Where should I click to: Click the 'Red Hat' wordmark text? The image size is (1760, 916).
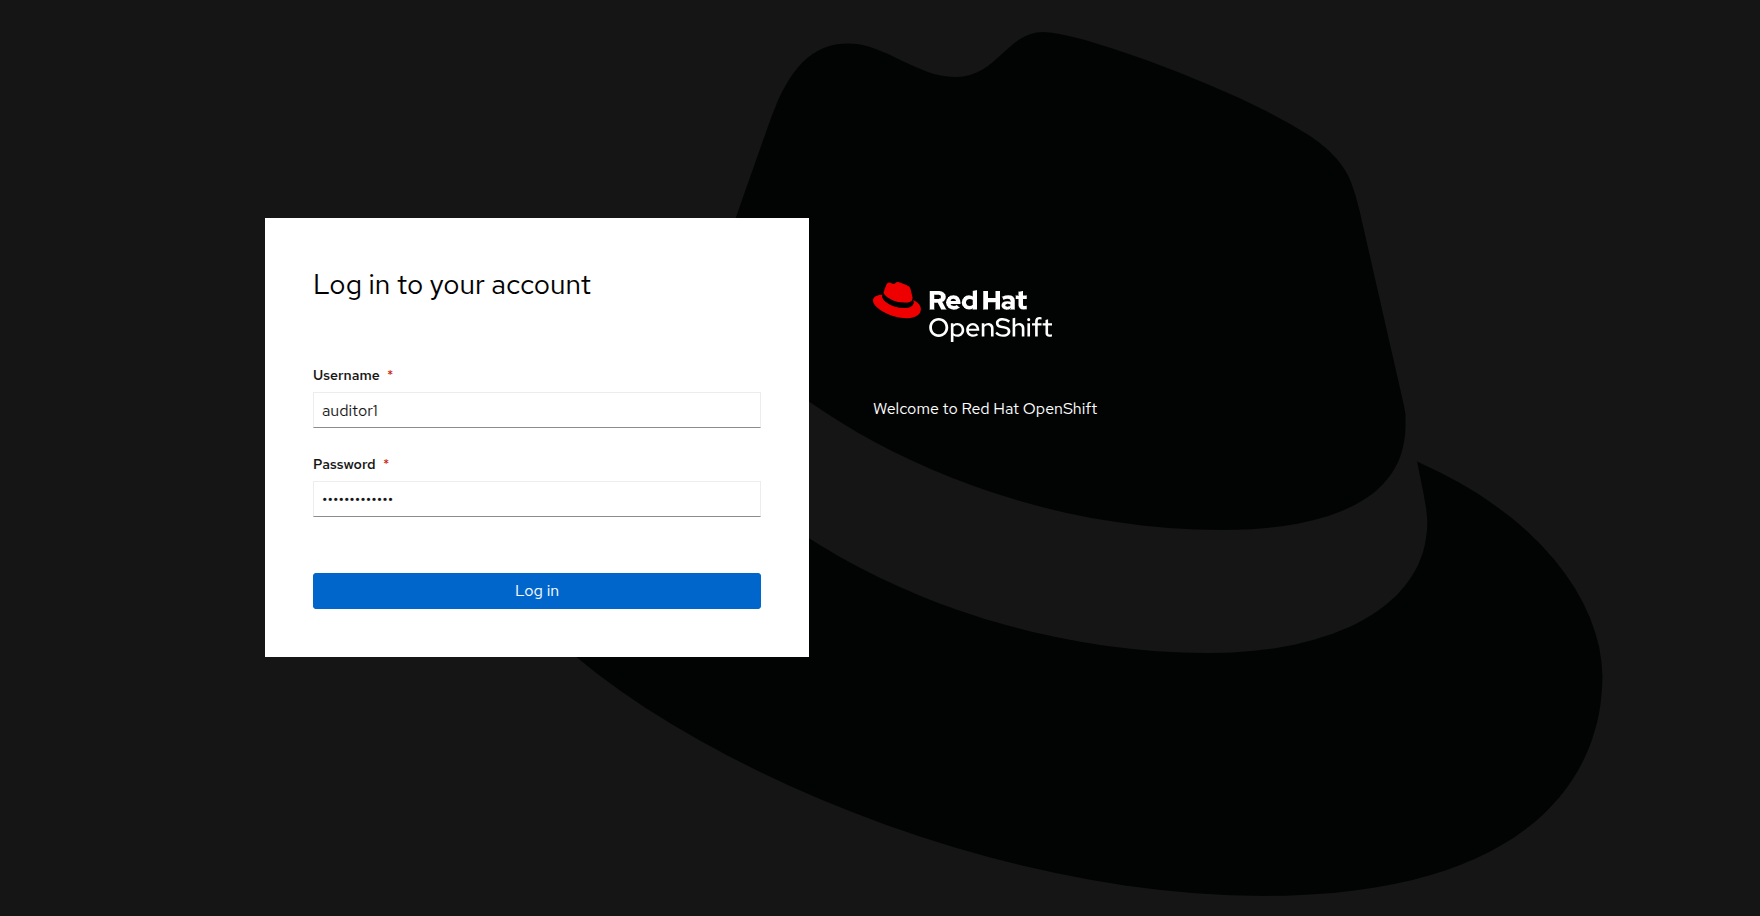pos(978,300)
